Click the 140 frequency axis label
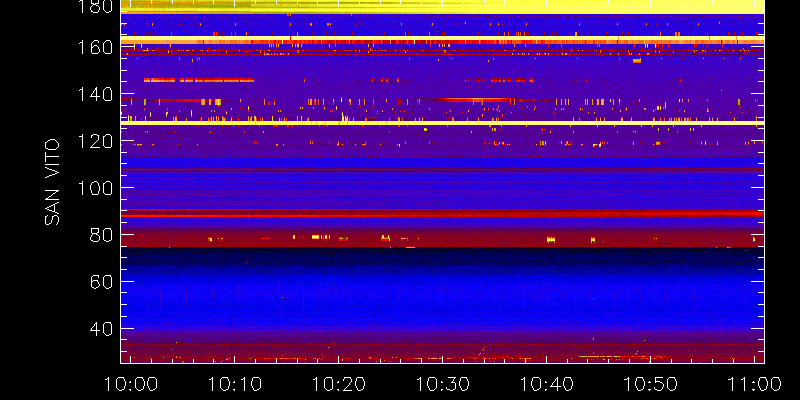The height and width of the screenshot is (400, 800). [x=94, y=94]
